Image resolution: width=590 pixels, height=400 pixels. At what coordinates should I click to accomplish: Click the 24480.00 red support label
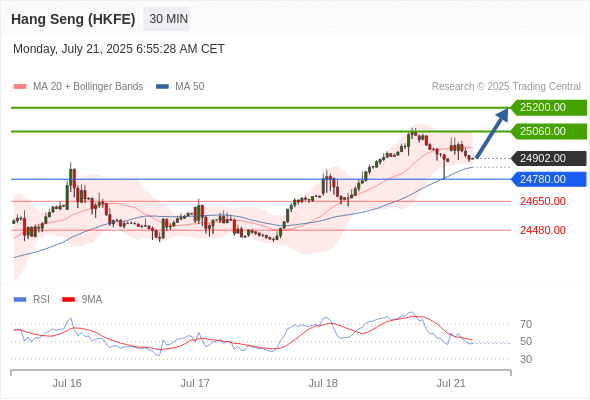(x=543, y=230)
